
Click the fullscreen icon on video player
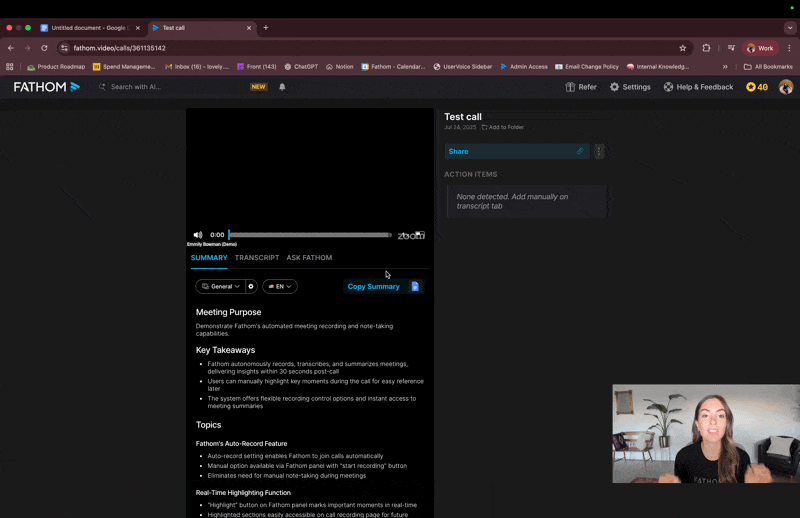(x=419, y=235)
